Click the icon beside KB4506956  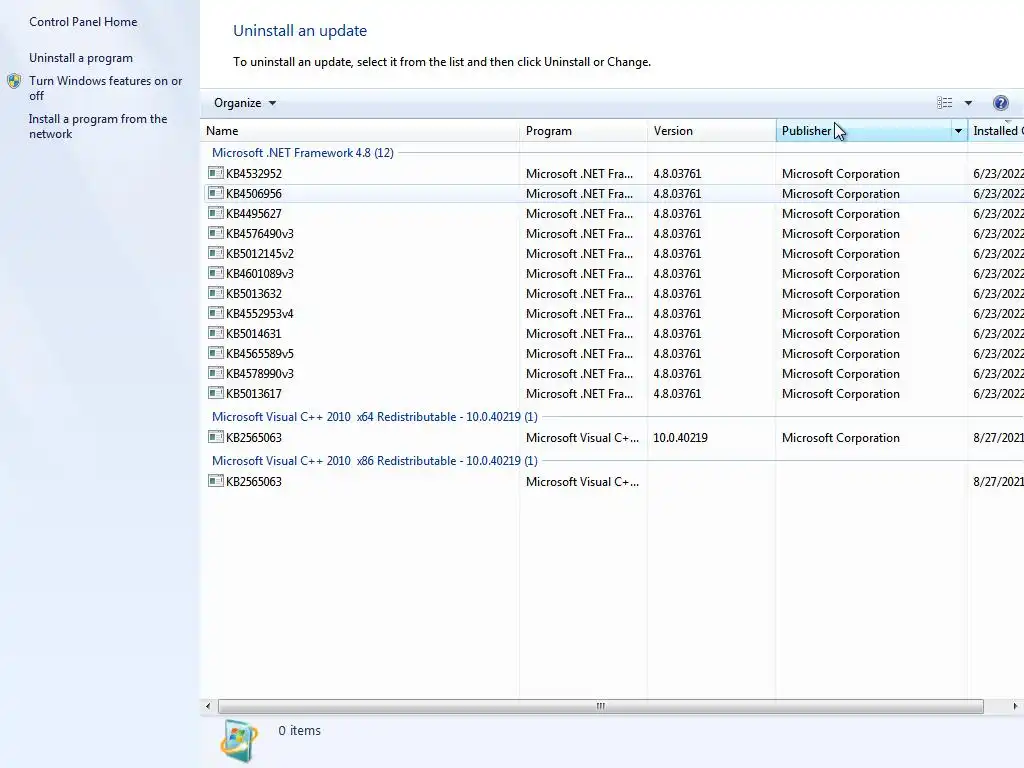click(x=216, y=193)
